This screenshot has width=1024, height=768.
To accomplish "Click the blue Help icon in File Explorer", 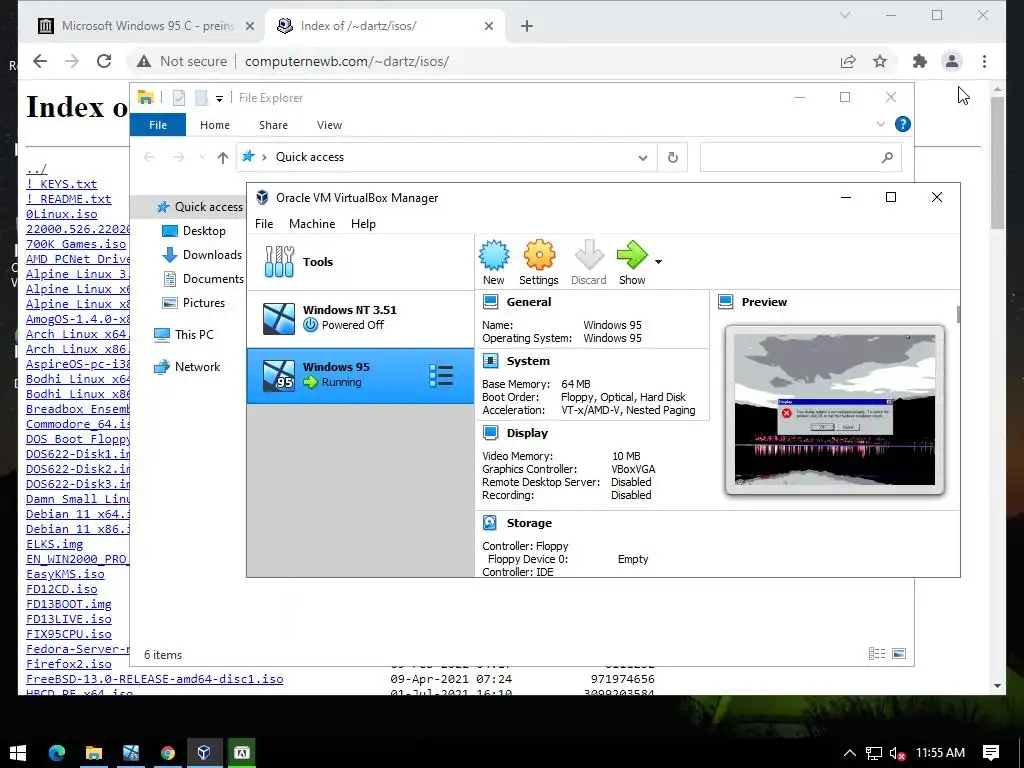I will tap(903, 124).
